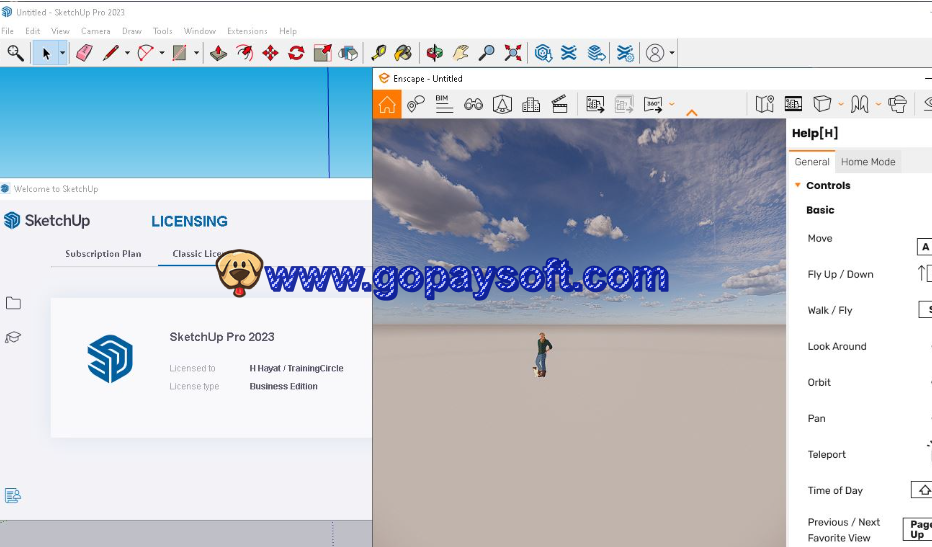Open Enscape render mode dropdown arrow
The height and width of the screenshot is (547, 932).
coord(840,104)
